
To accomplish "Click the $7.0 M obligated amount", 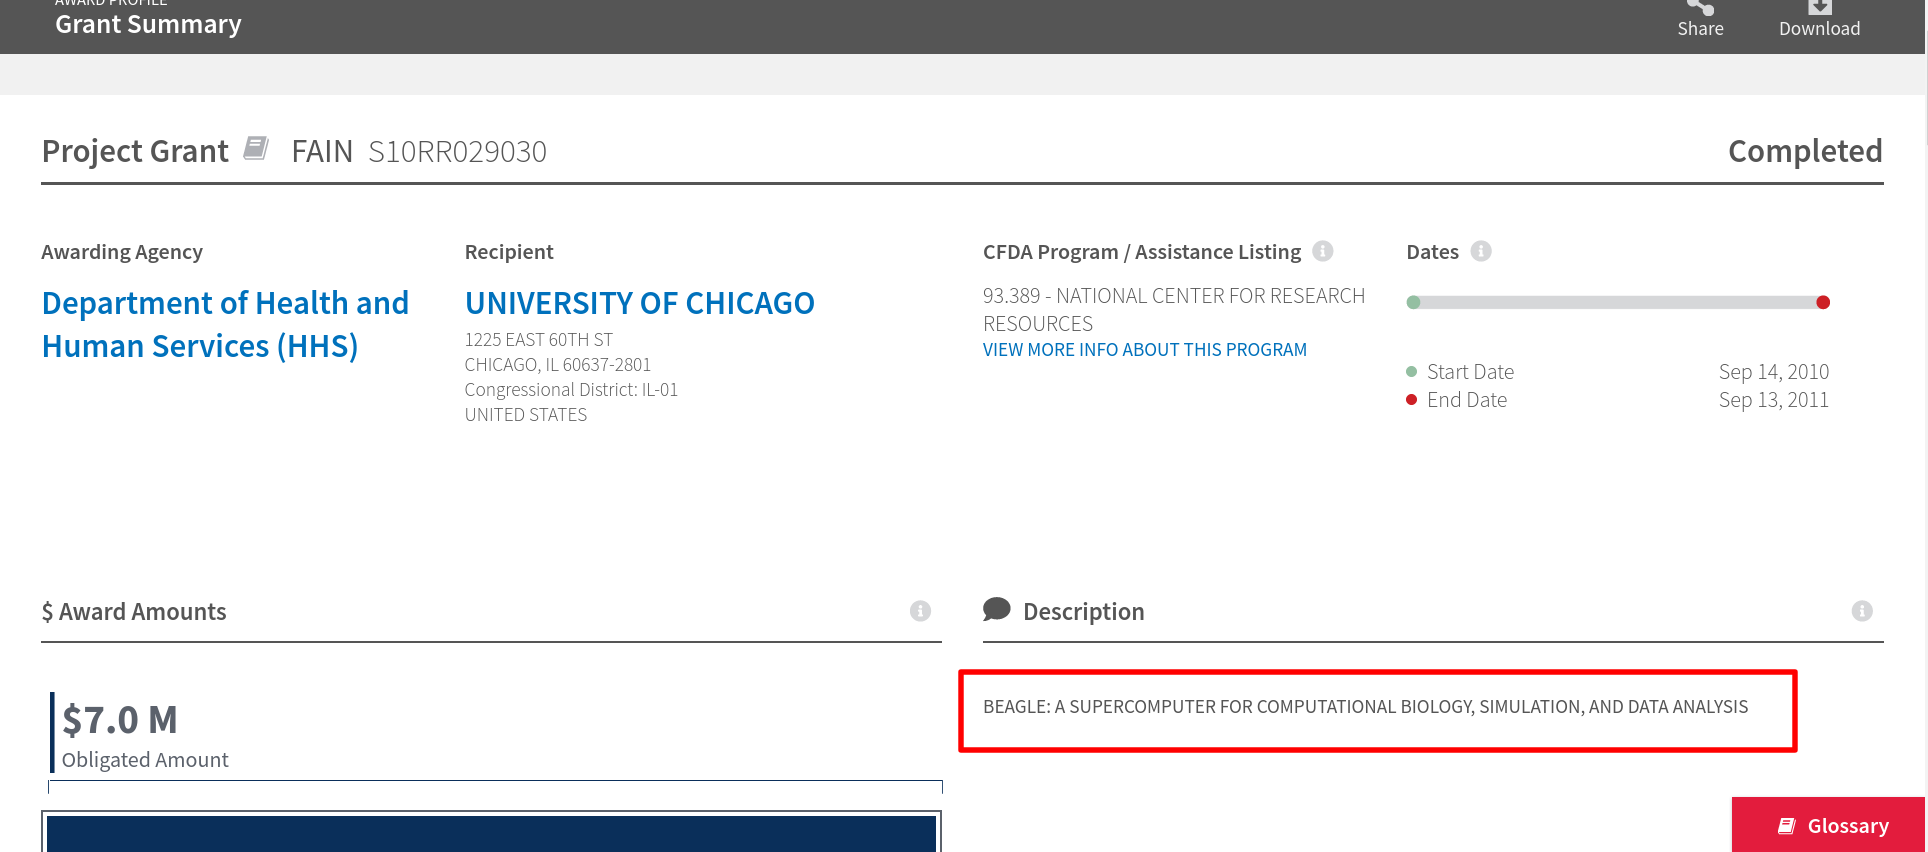I will [120, 720].
